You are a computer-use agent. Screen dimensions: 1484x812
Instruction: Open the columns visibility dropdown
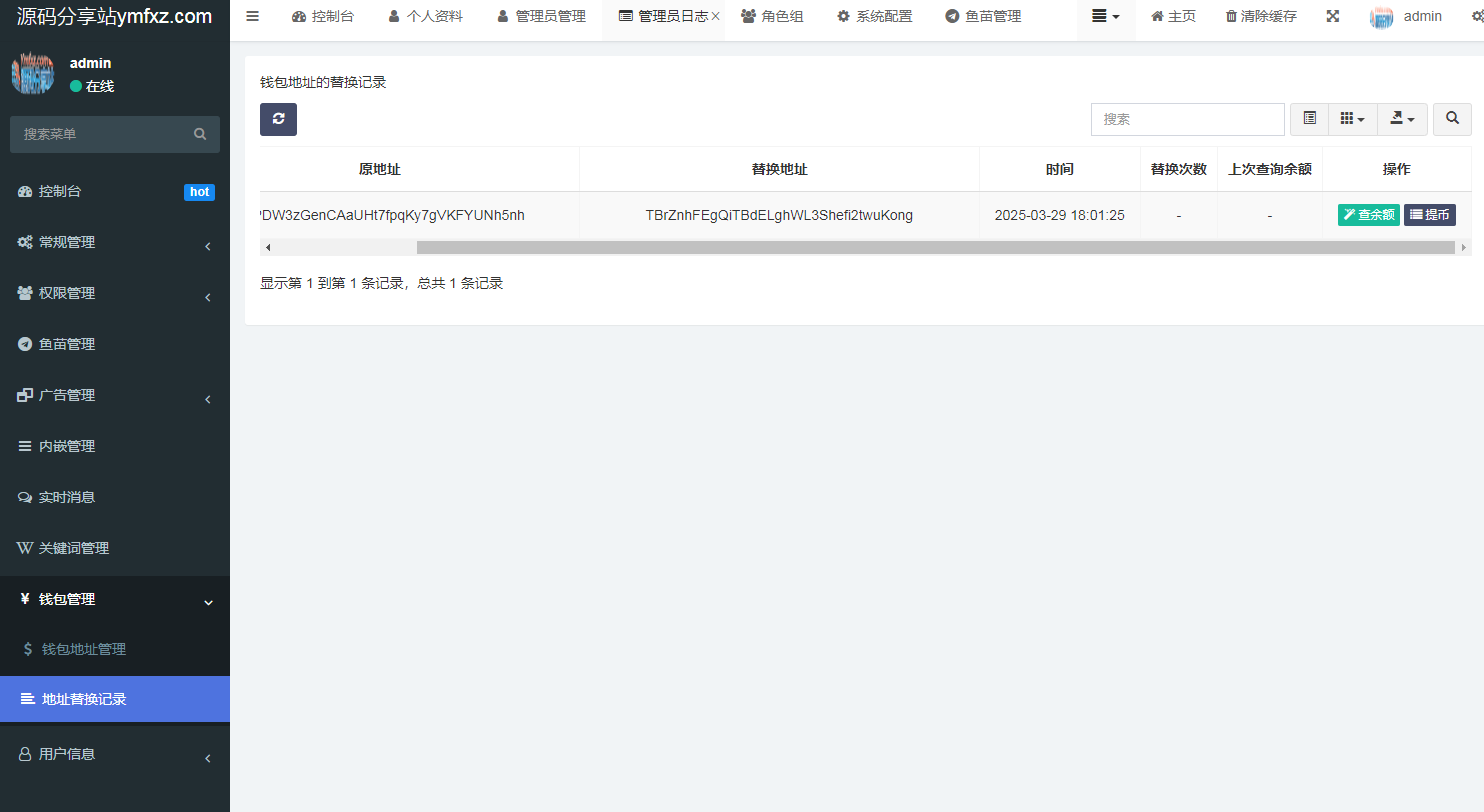click(1352, 119)
